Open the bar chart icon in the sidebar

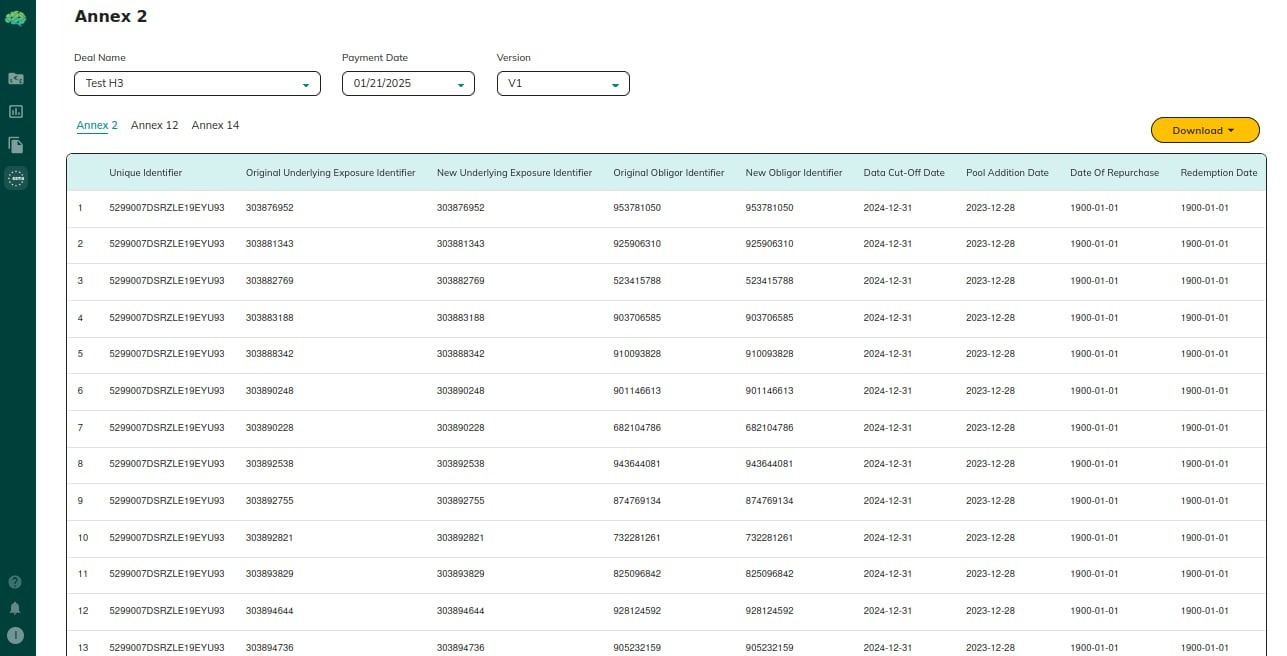point(16,112)
